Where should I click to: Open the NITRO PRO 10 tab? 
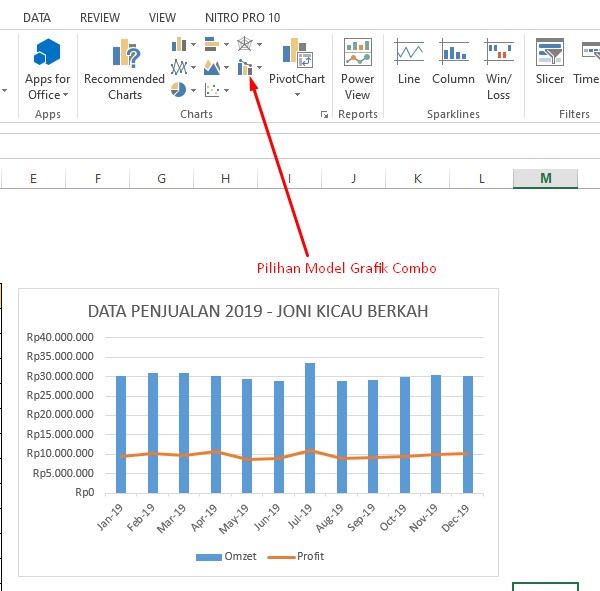[x=243, y=18]
